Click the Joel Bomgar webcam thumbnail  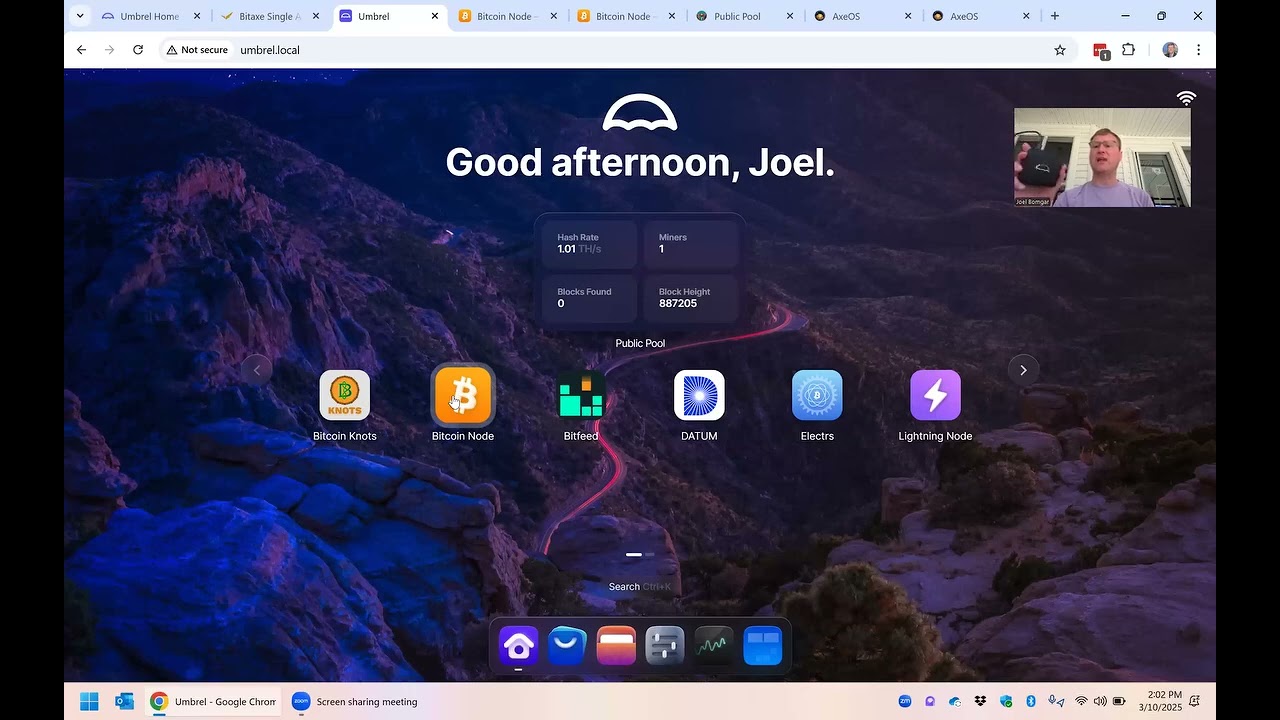(x=1102, y=157)
